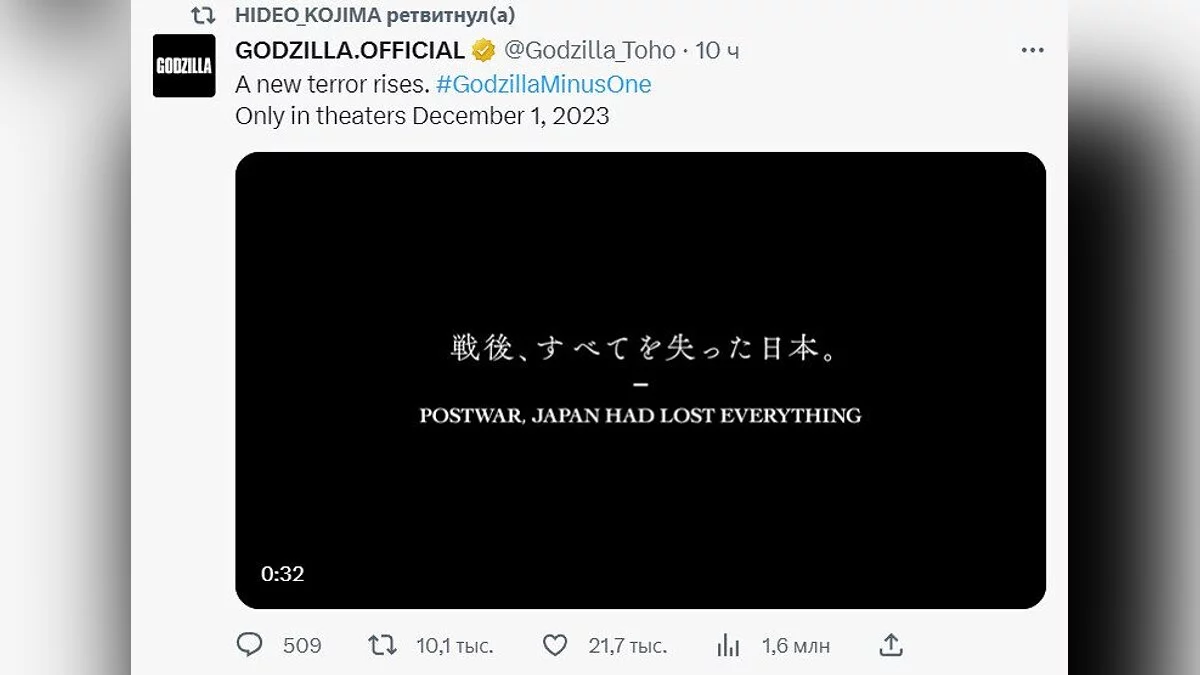Click the 0:32 video duration label
This screenshot has width=1200, height=675.
point(282,574)
